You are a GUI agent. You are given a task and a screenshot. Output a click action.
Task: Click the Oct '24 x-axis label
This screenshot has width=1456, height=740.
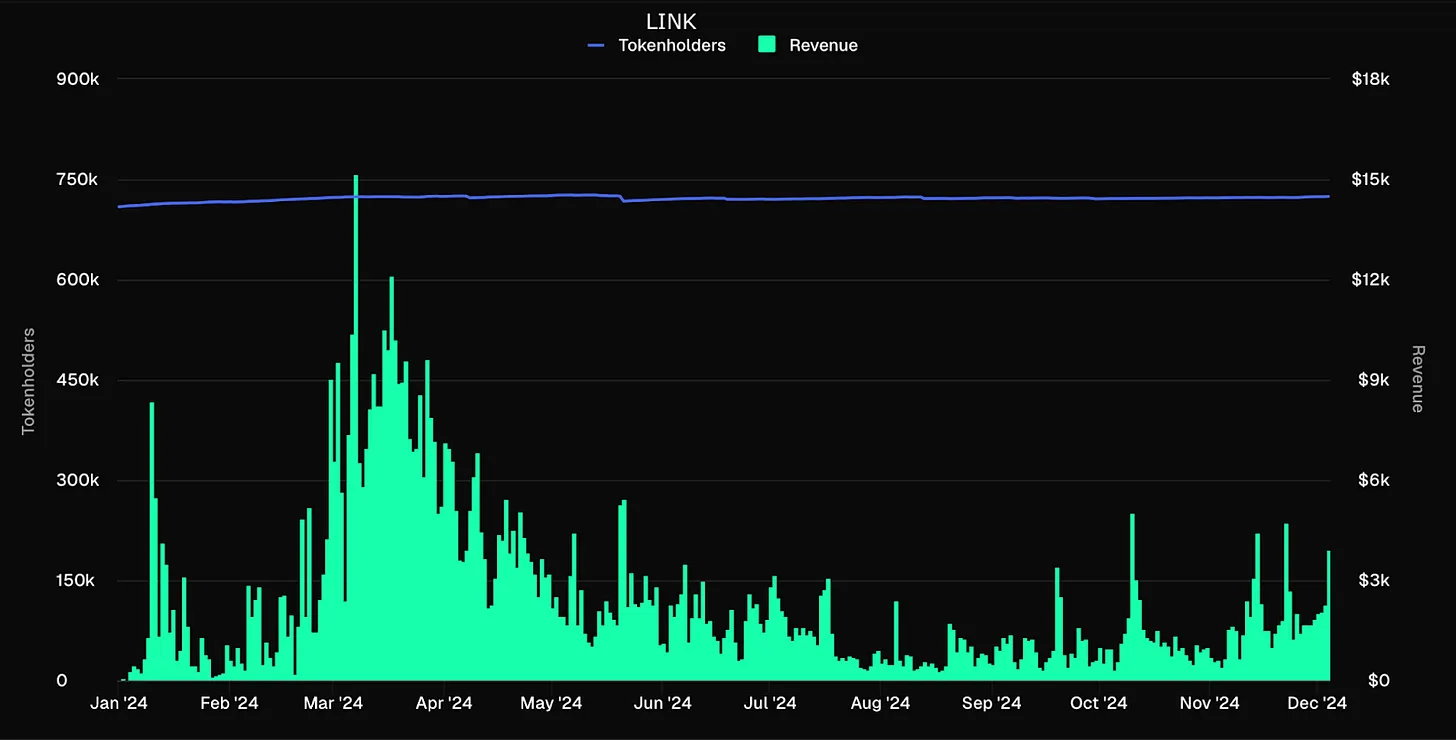tap(1098, 704)
